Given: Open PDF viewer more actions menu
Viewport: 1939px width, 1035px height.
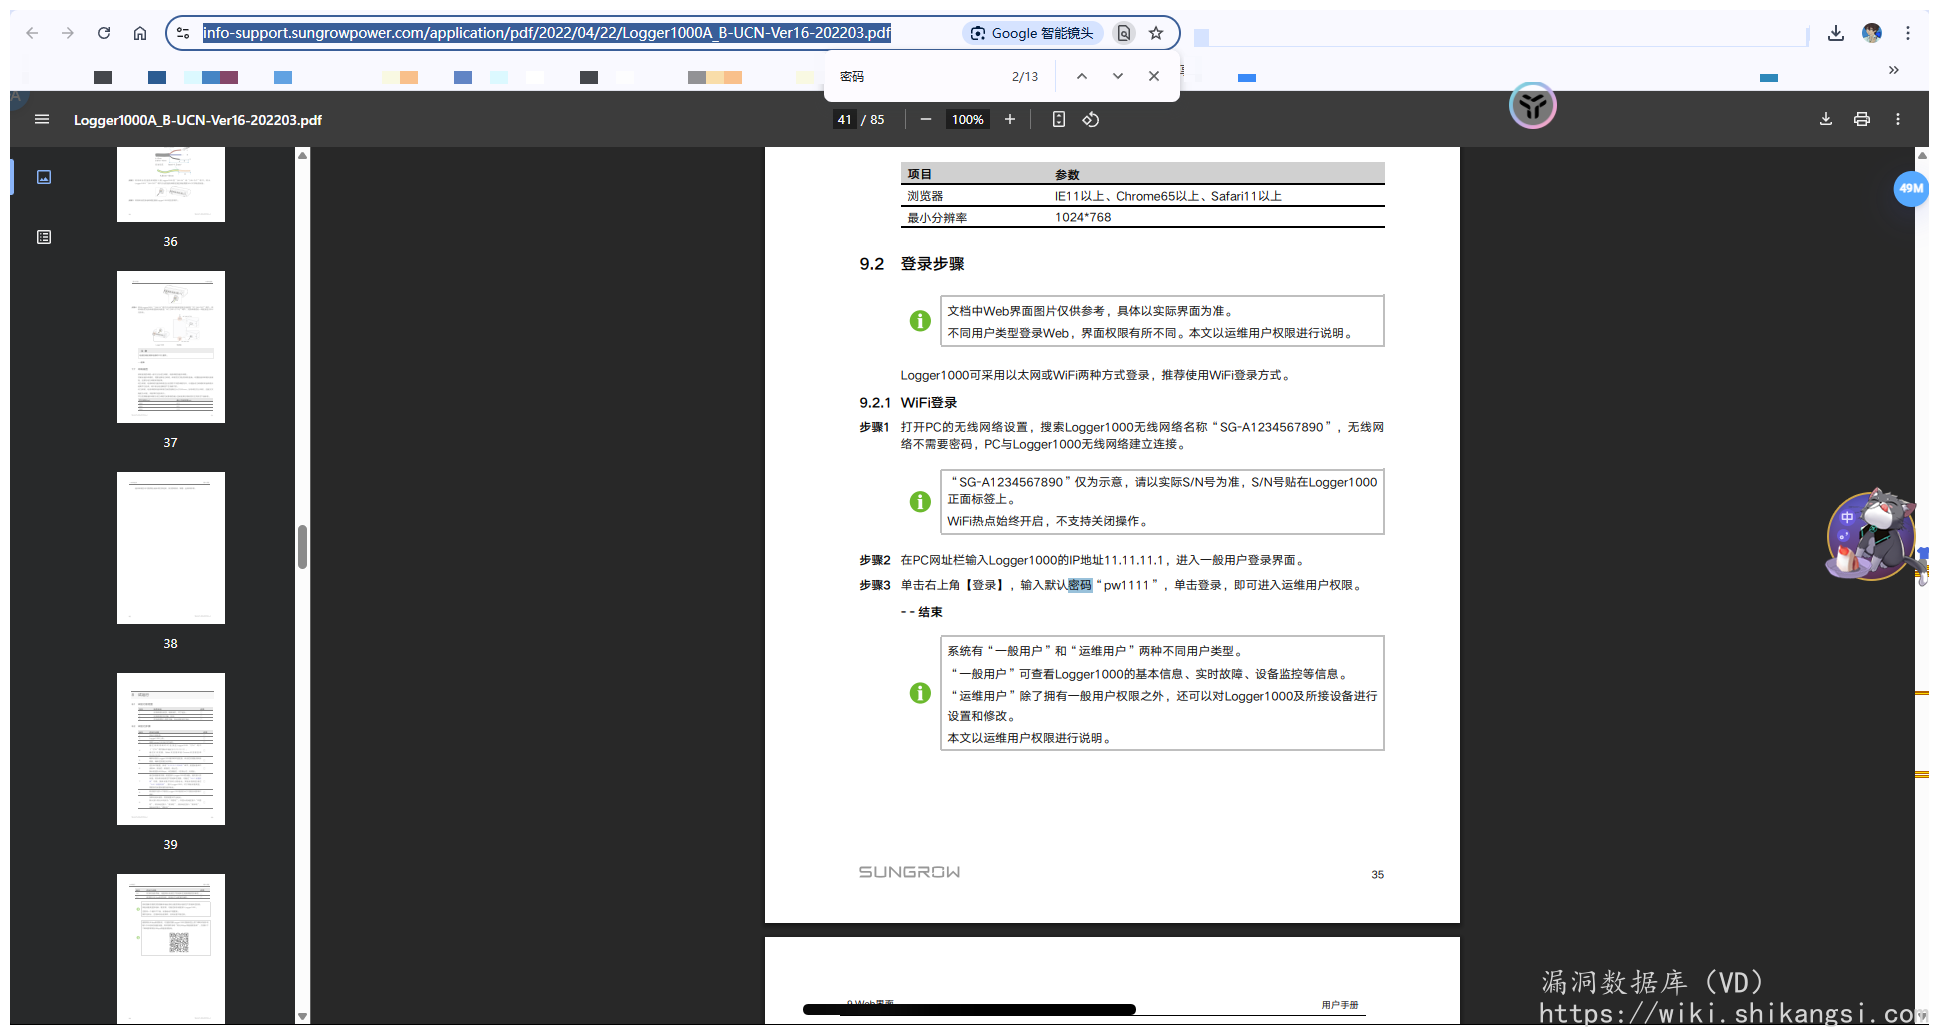Looking at the screenshot, I should point(1898,119).
